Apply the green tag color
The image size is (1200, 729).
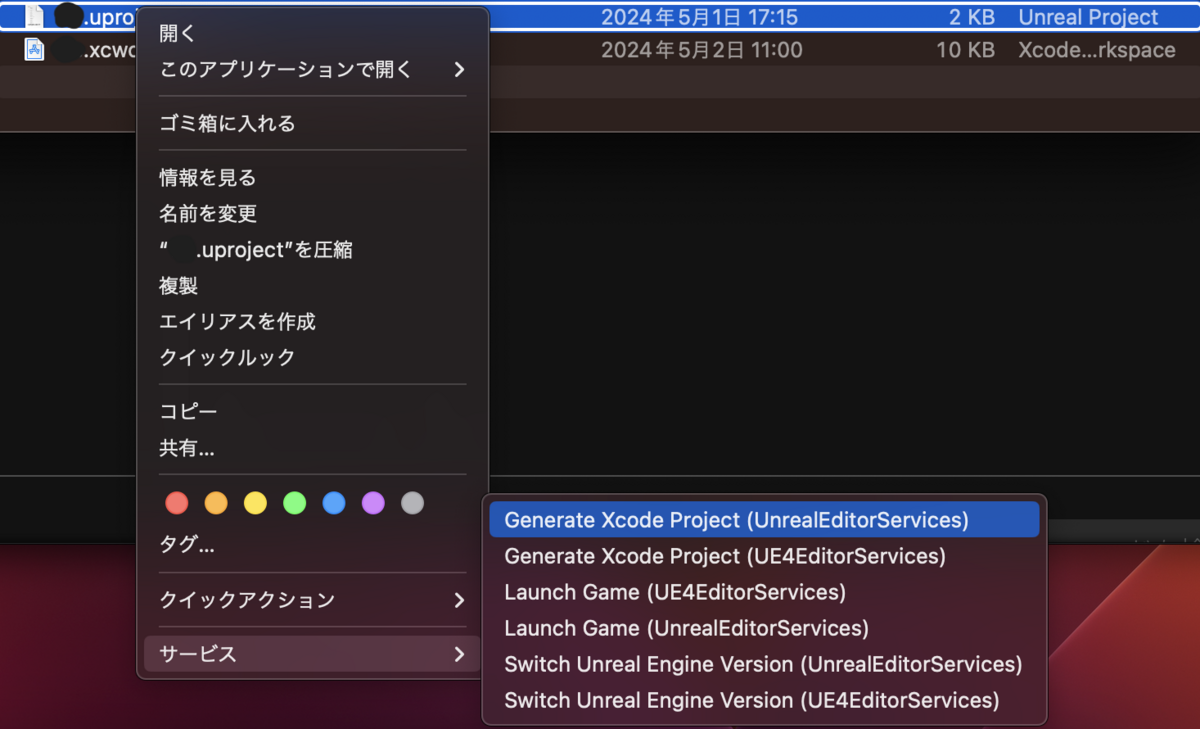[294, 503]
